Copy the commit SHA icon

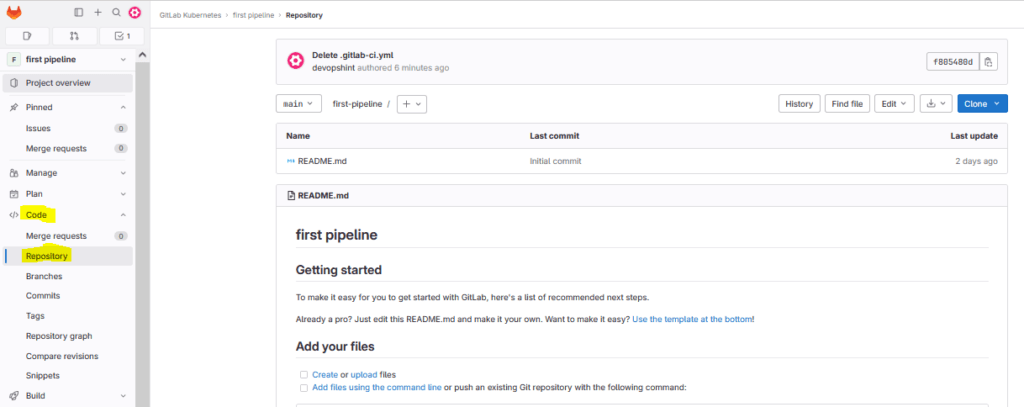pyautogui.click(x=989, y=62)
